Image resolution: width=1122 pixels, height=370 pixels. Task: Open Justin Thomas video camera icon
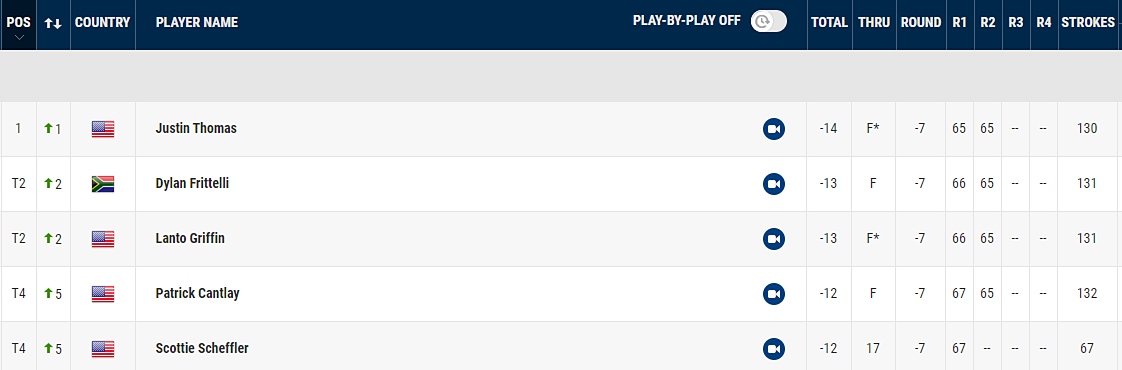[x=774, y=130]
